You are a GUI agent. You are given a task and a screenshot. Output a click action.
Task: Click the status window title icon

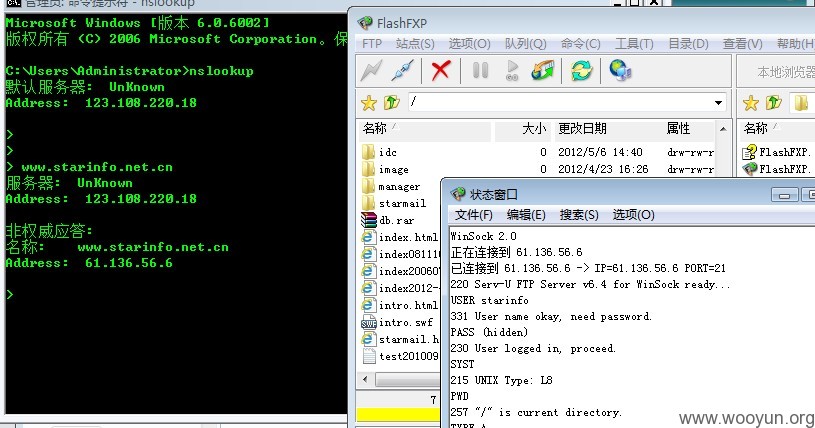(x=458, y=194)
